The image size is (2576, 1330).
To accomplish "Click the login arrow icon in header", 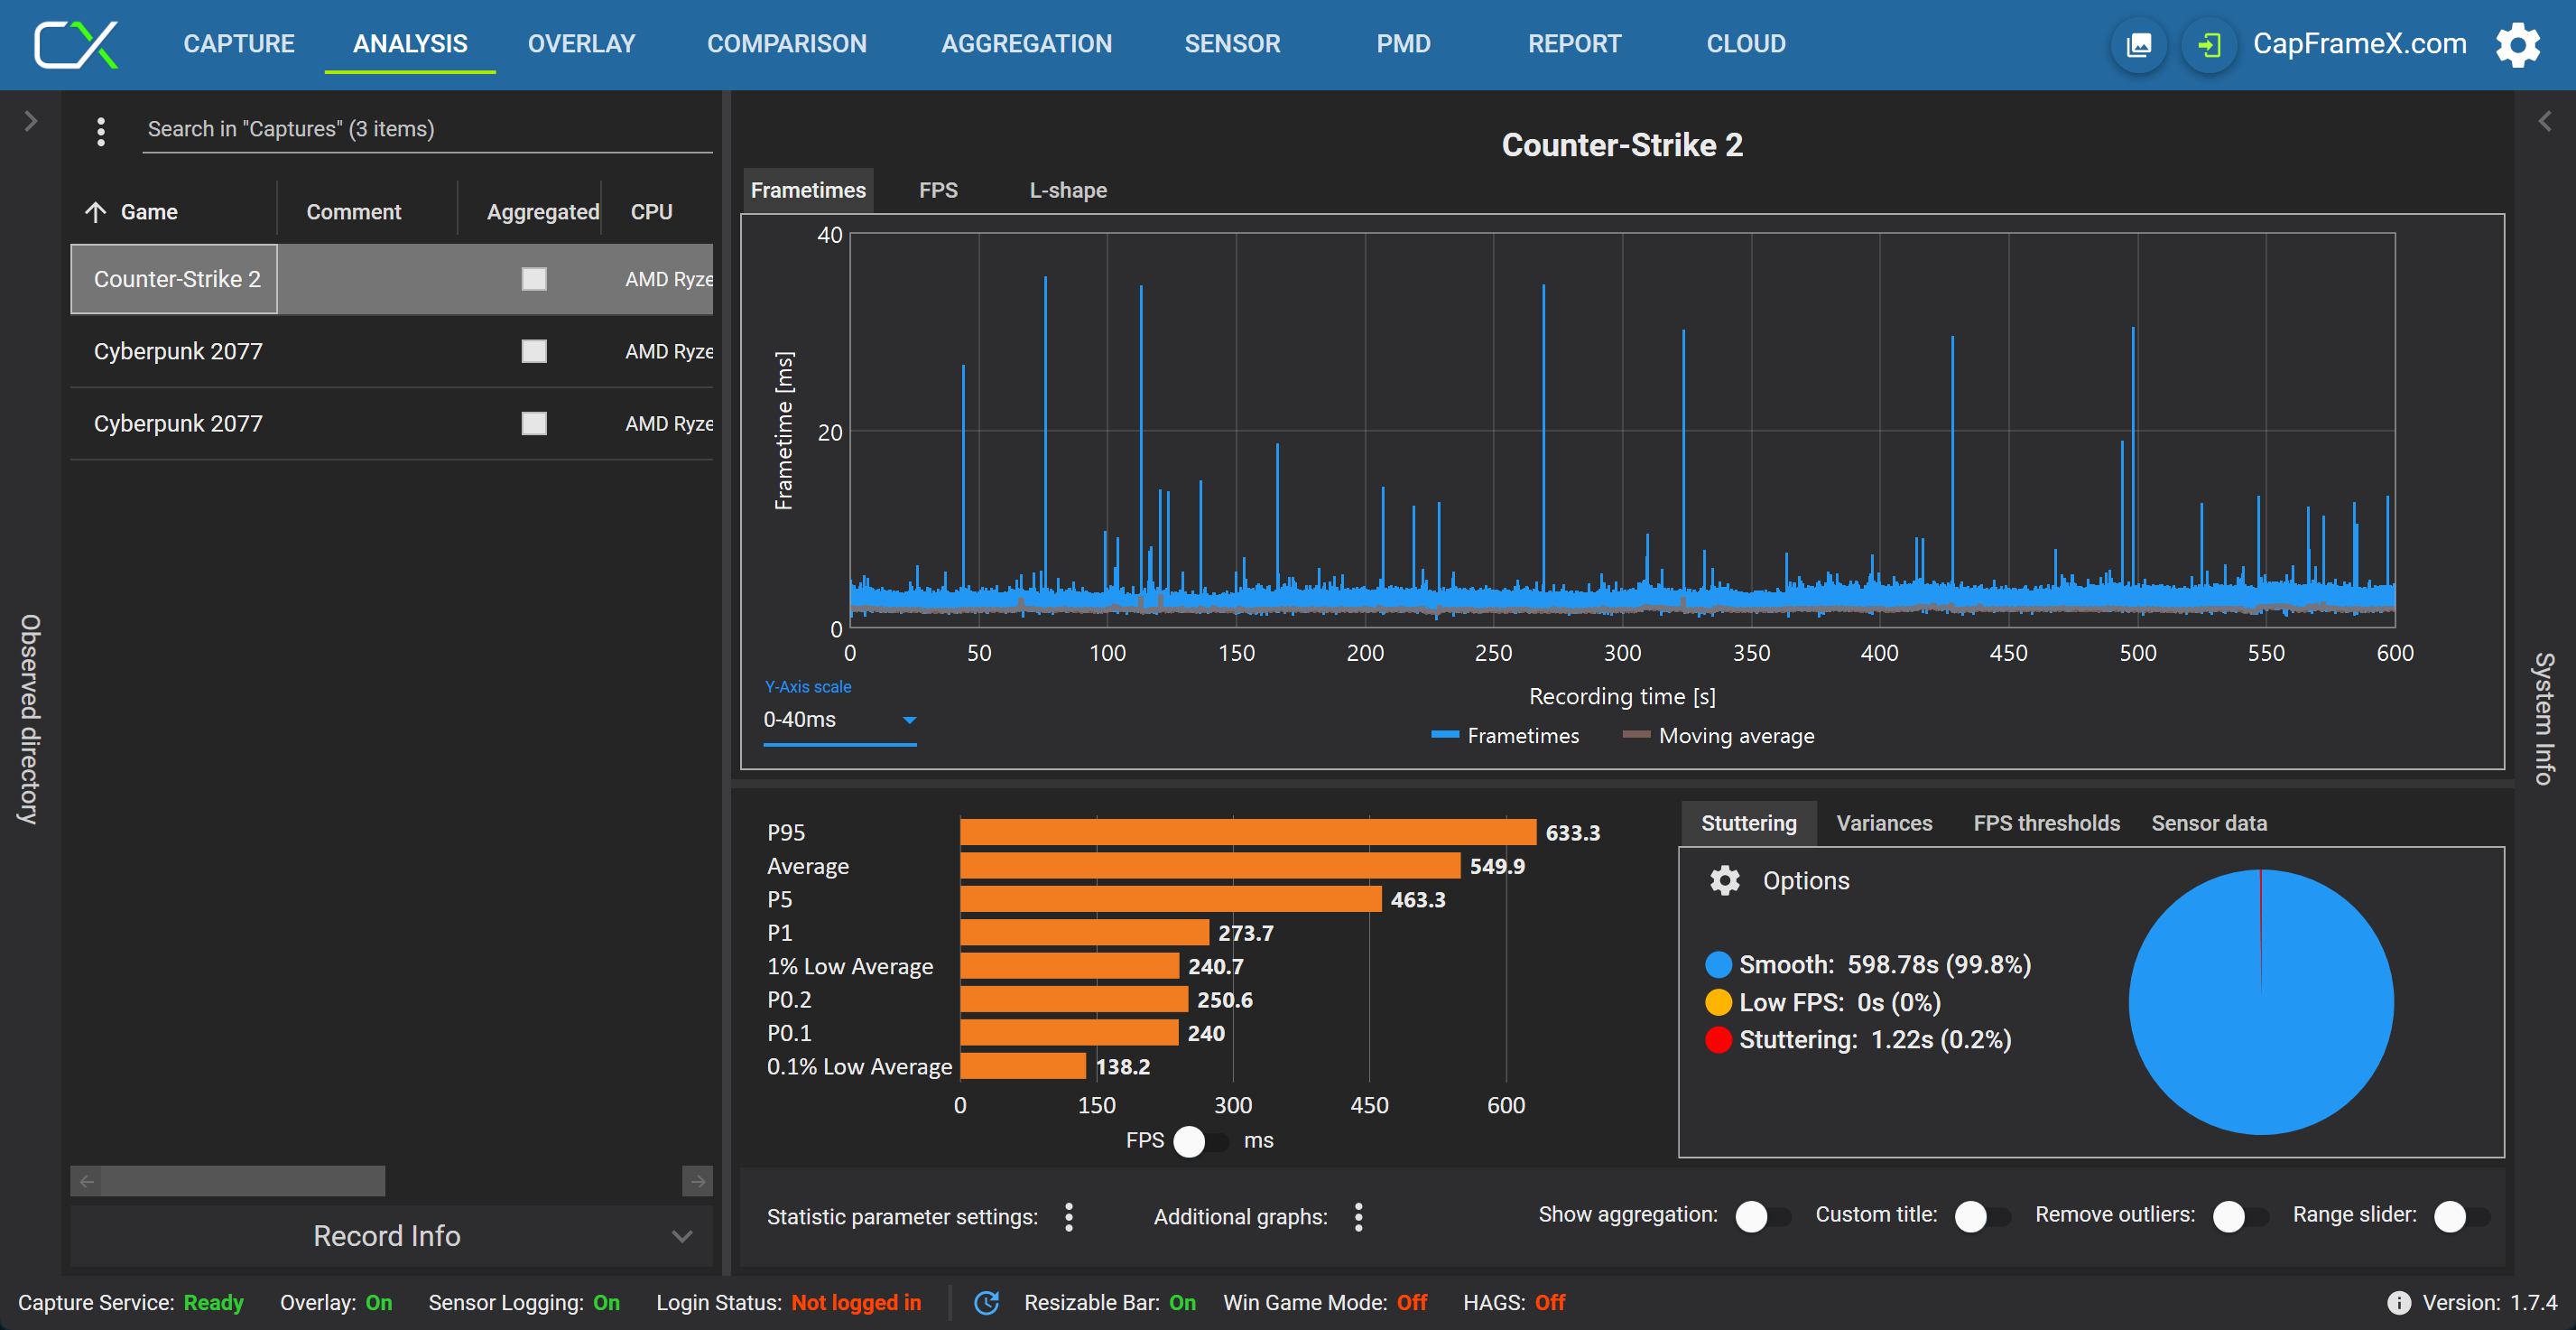I will [2208, 45].
